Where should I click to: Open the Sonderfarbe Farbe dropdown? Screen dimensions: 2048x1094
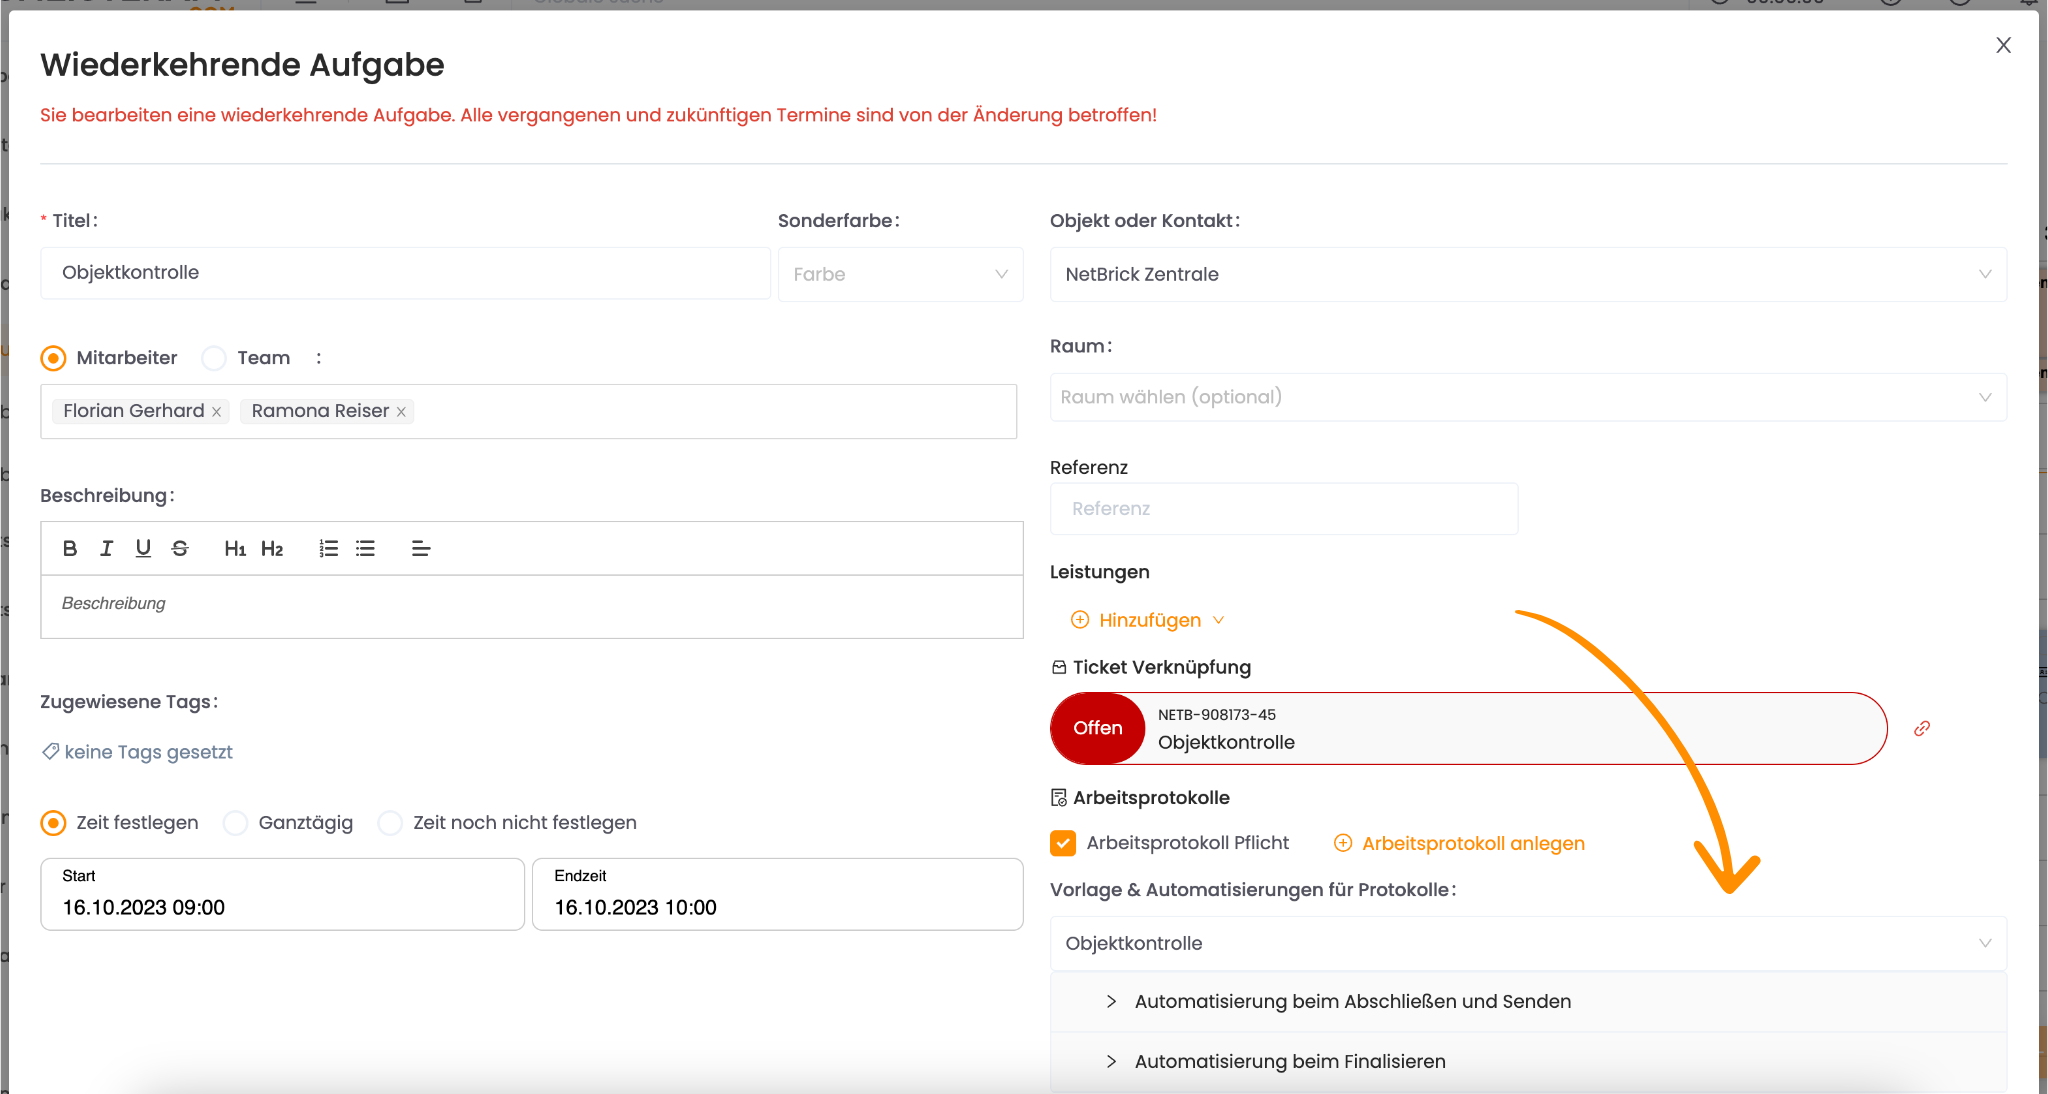point(900,274)
